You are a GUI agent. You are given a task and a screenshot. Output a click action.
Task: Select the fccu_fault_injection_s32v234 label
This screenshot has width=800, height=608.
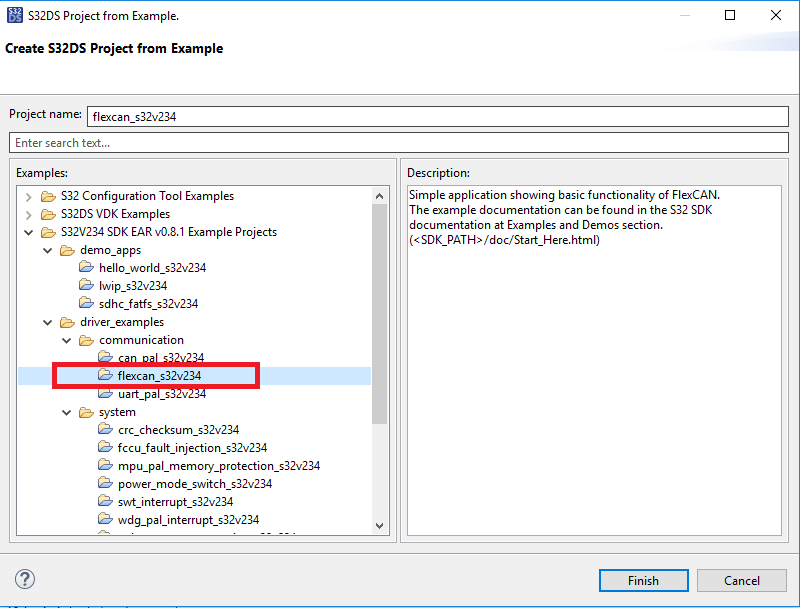click(192, 448)
